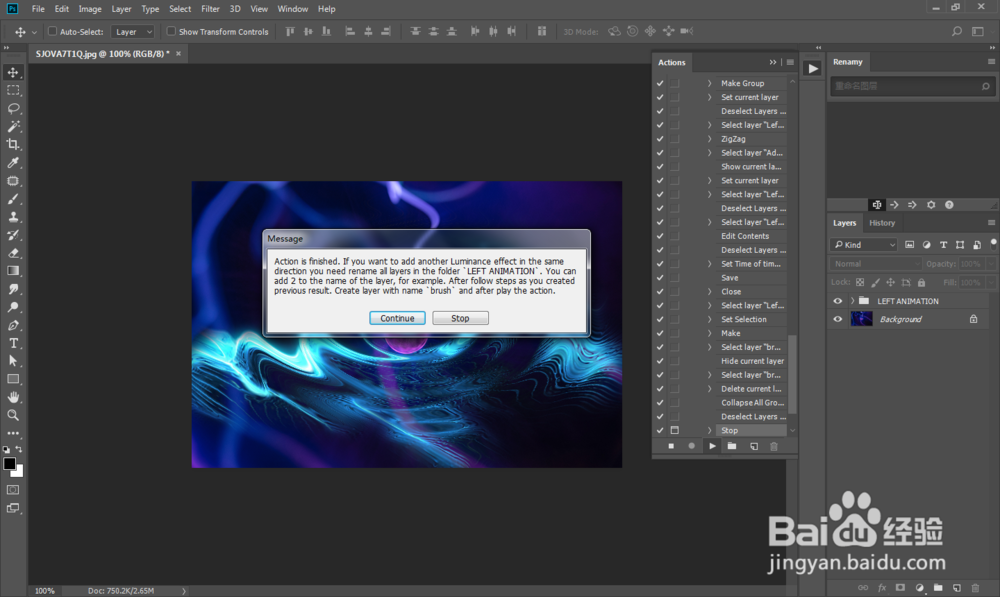Toggle checkmark for Close action step

point(660,291)
